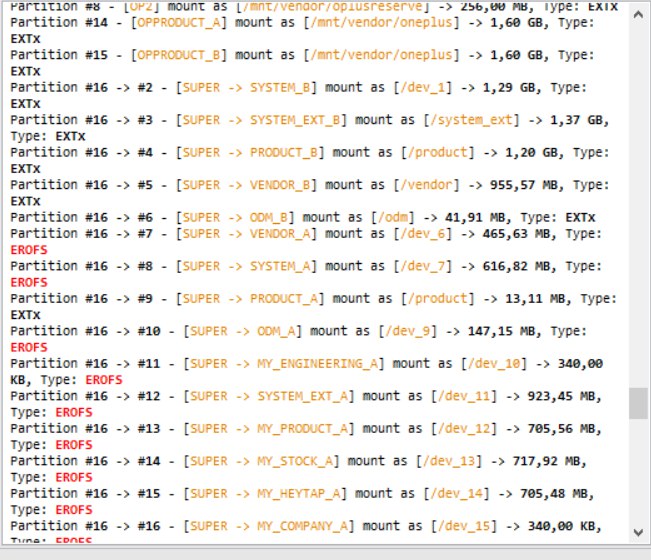651x560 pixels.
Task: Click the 465,63 MB size value
Action: [517, 234]
